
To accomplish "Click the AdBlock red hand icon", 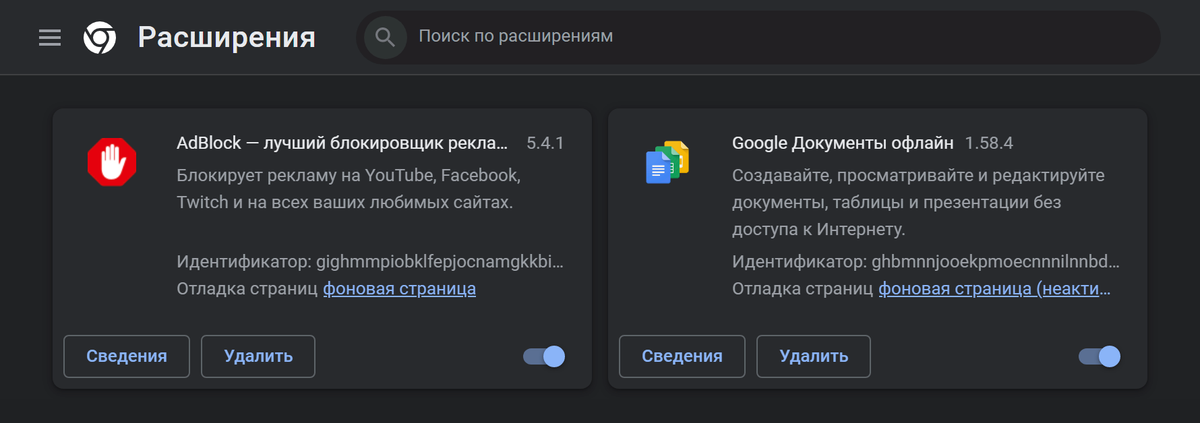I will pos(111,161).
